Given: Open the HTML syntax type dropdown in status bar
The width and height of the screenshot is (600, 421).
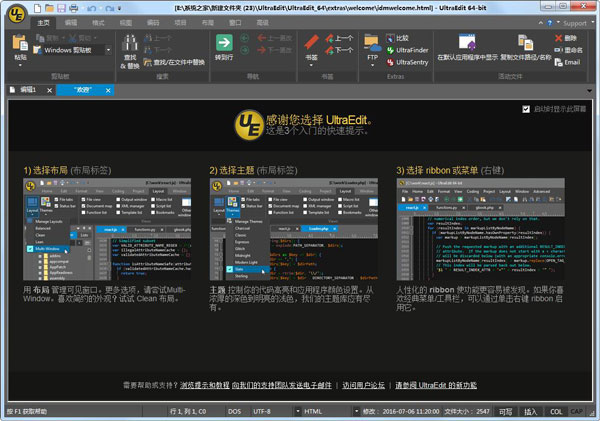Looking at the screenshot, I should click(356, 412).
